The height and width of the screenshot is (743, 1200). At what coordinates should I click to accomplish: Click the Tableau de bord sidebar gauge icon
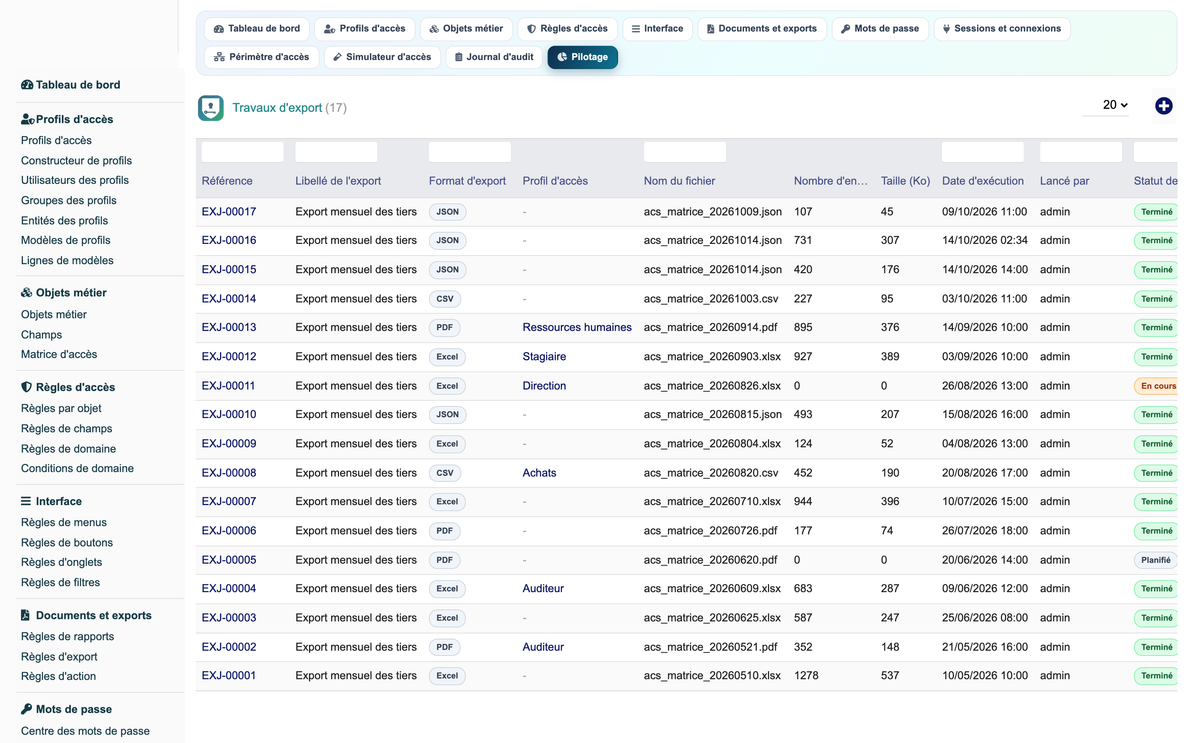(x=27, y=85)
